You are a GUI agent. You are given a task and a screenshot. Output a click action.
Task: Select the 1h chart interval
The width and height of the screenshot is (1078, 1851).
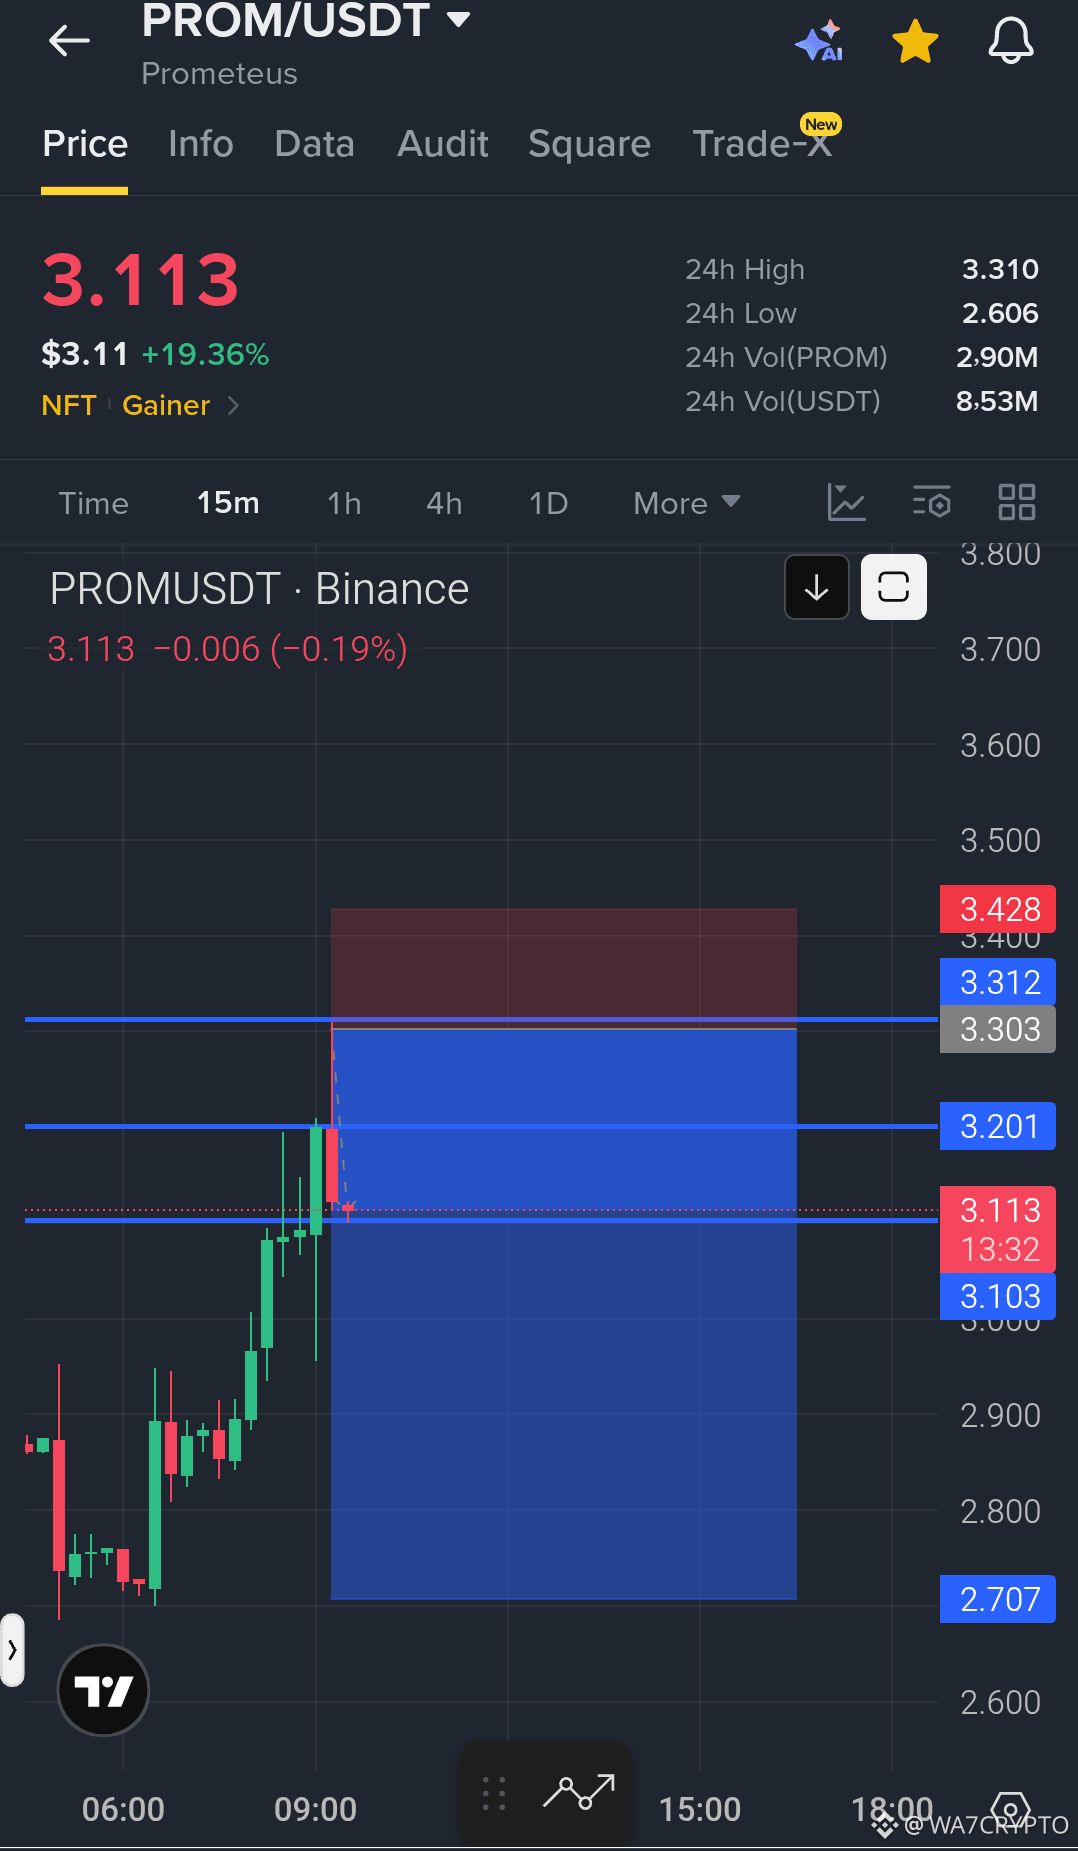tap(344, 503)
